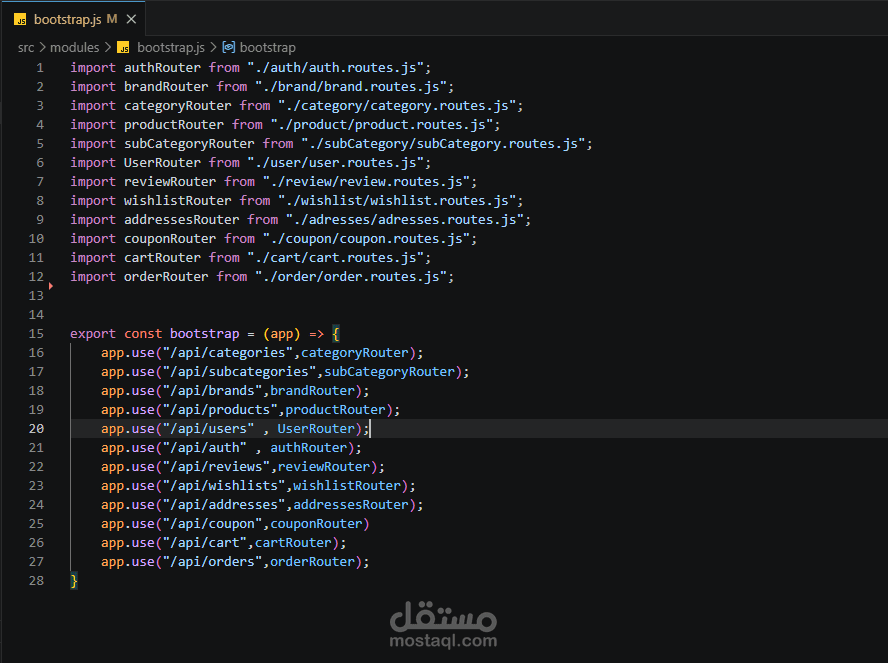This screenshot has width=888, height=663.
Task: Click the closing brace on line 28
Action: click(x=73, y=580)
